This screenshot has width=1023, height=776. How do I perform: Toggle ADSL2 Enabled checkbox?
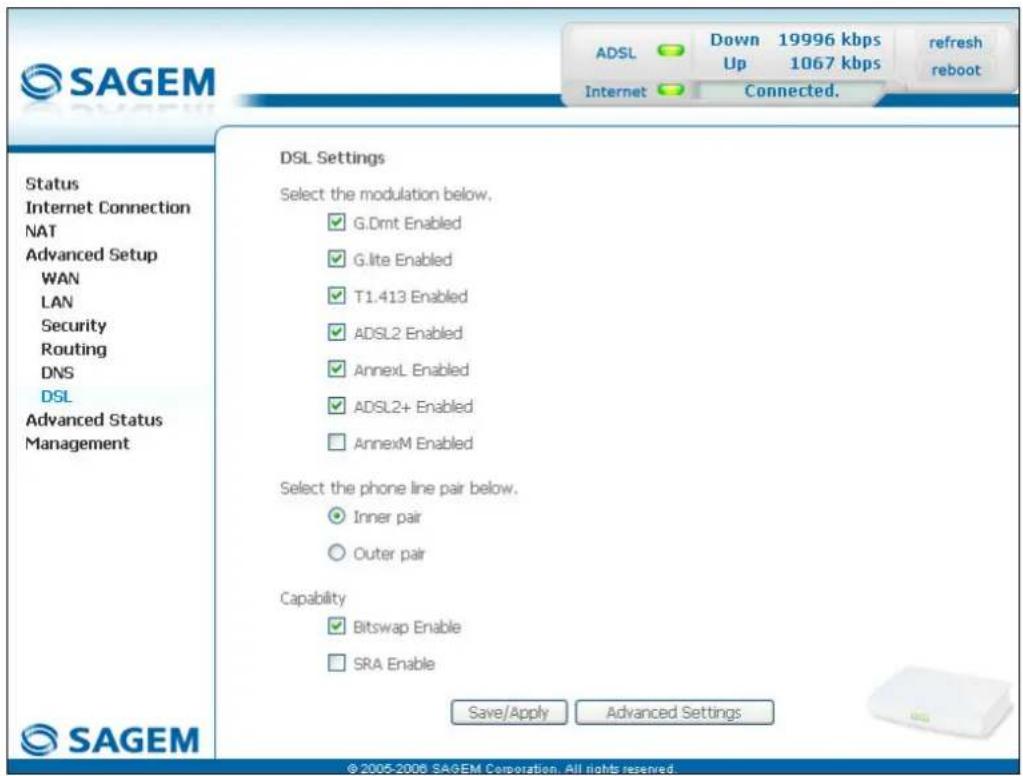(336, 332)
